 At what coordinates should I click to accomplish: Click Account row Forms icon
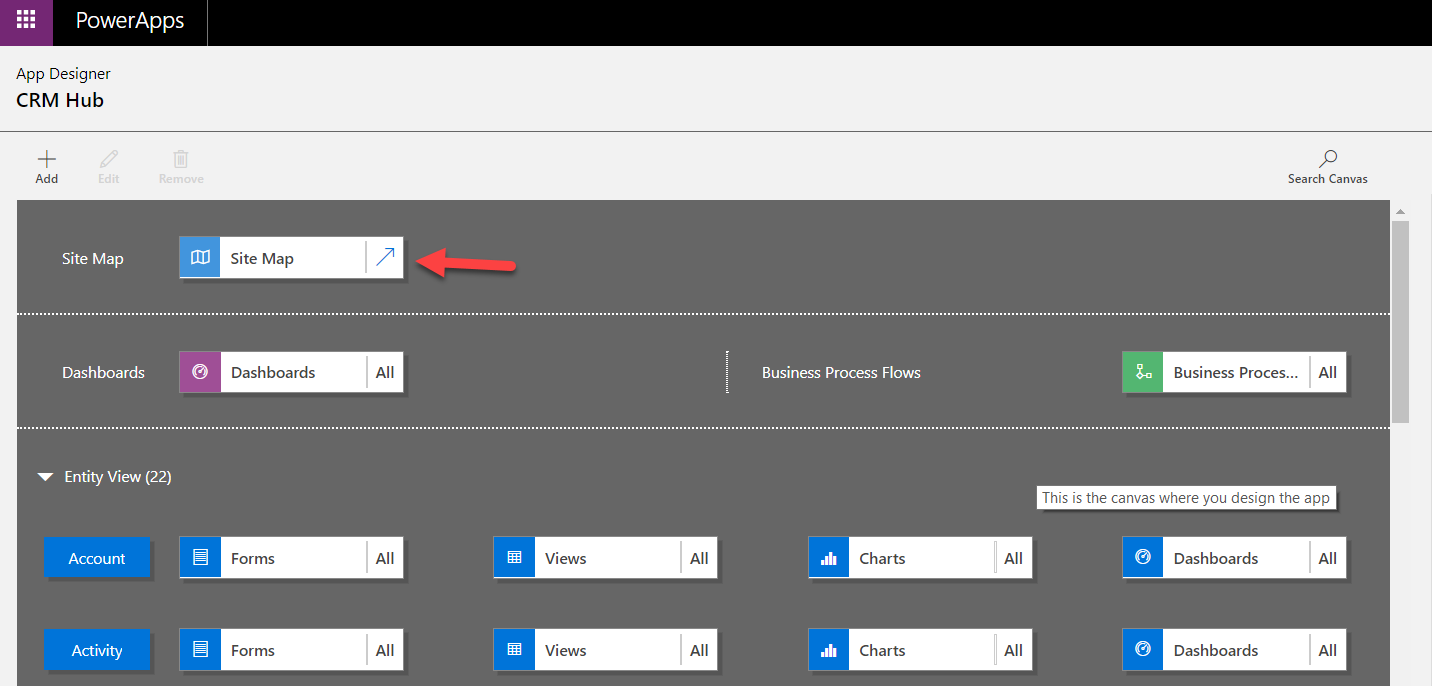[x=200, y=558]
